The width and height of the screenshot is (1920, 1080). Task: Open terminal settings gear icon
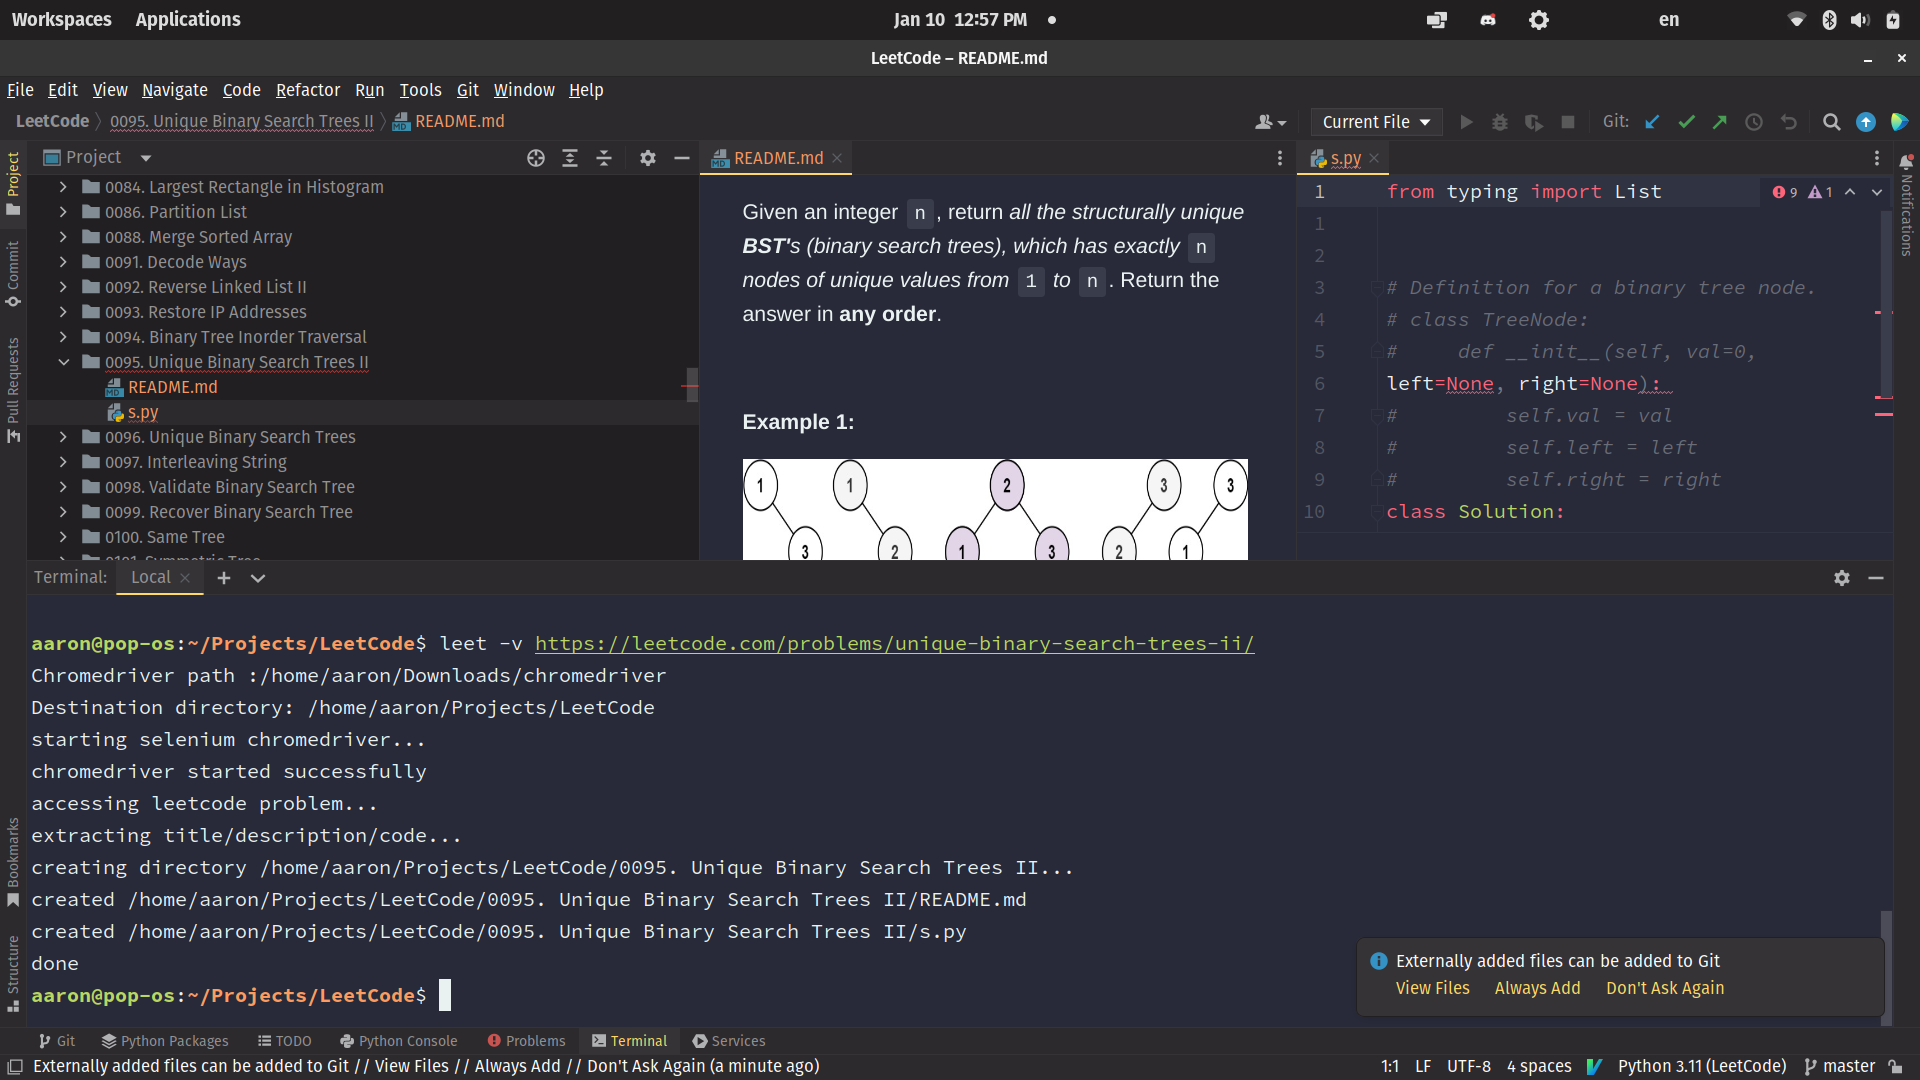click(x=1841, y=578)
